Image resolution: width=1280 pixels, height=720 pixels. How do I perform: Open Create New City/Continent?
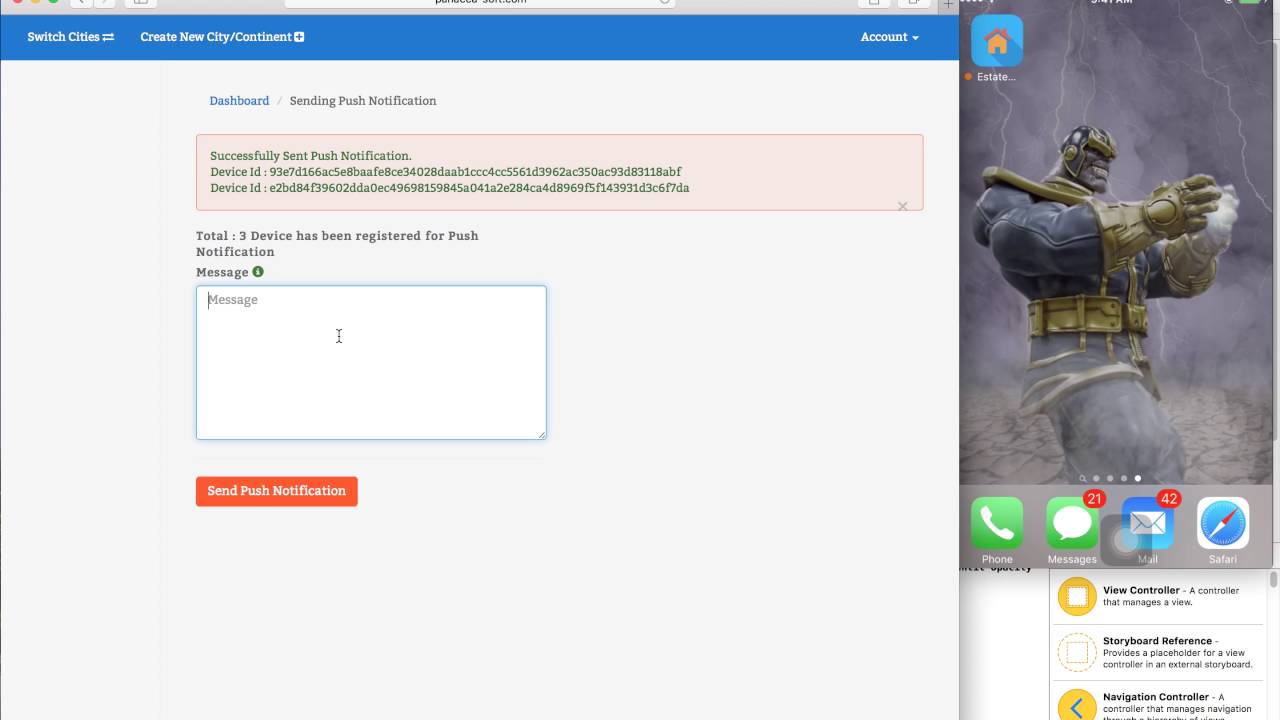click(222, 37)
